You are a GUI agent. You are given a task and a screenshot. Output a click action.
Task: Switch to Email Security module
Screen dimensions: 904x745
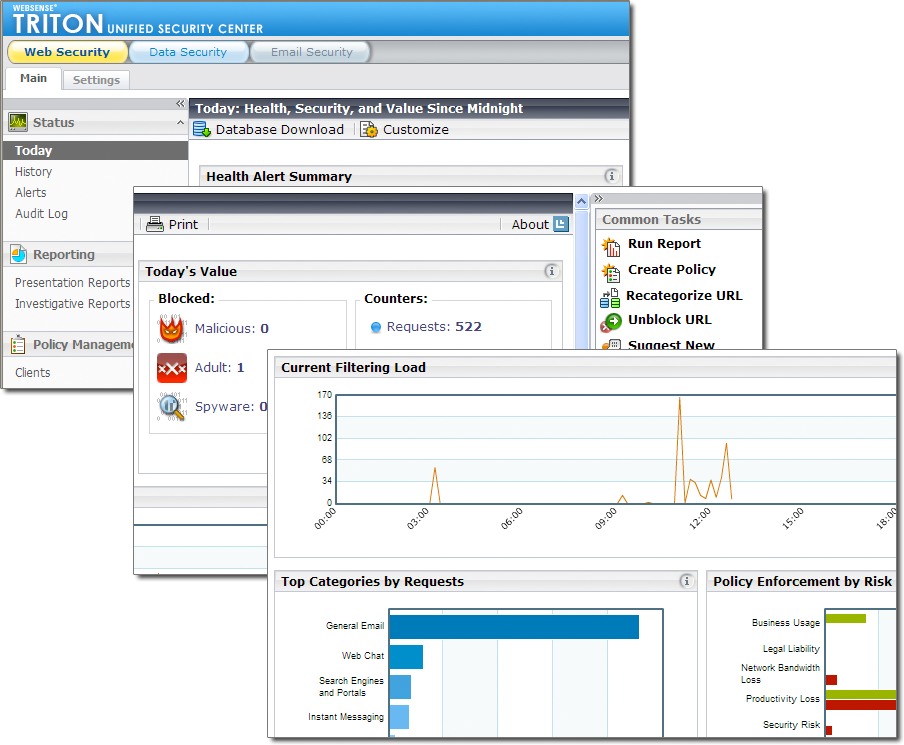point(311,52)
